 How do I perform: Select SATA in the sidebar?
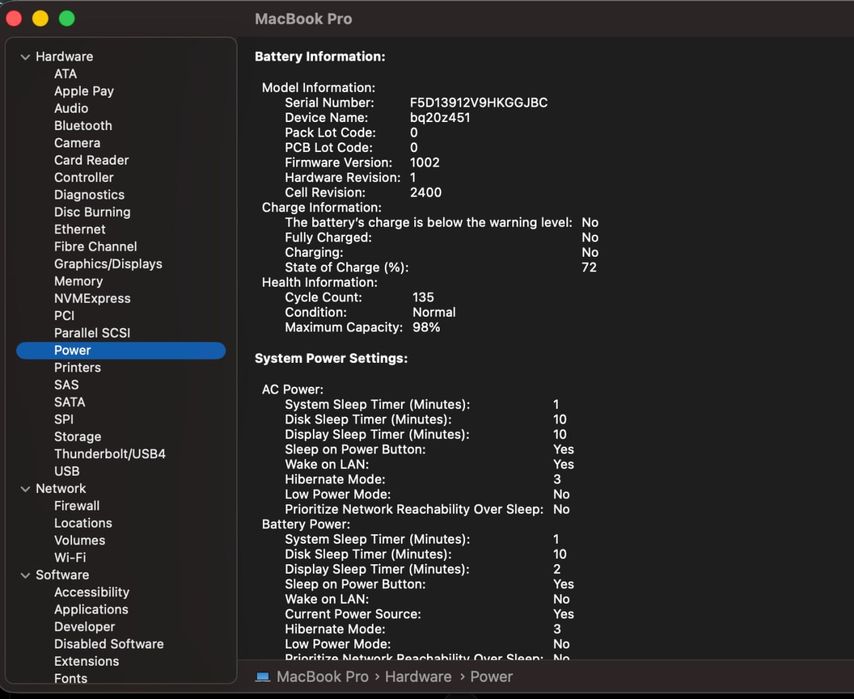click(x=69, y=402)
